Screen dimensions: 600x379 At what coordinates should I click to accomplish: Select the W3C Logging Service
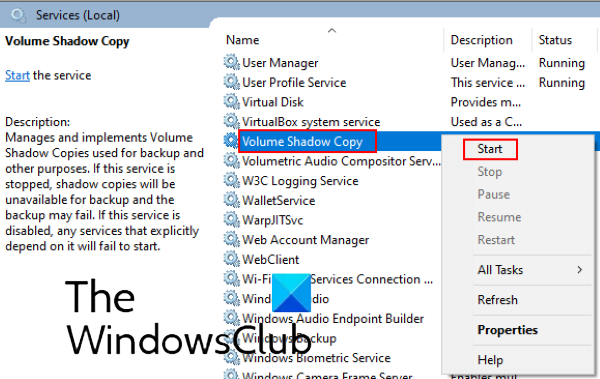(300, 181)
